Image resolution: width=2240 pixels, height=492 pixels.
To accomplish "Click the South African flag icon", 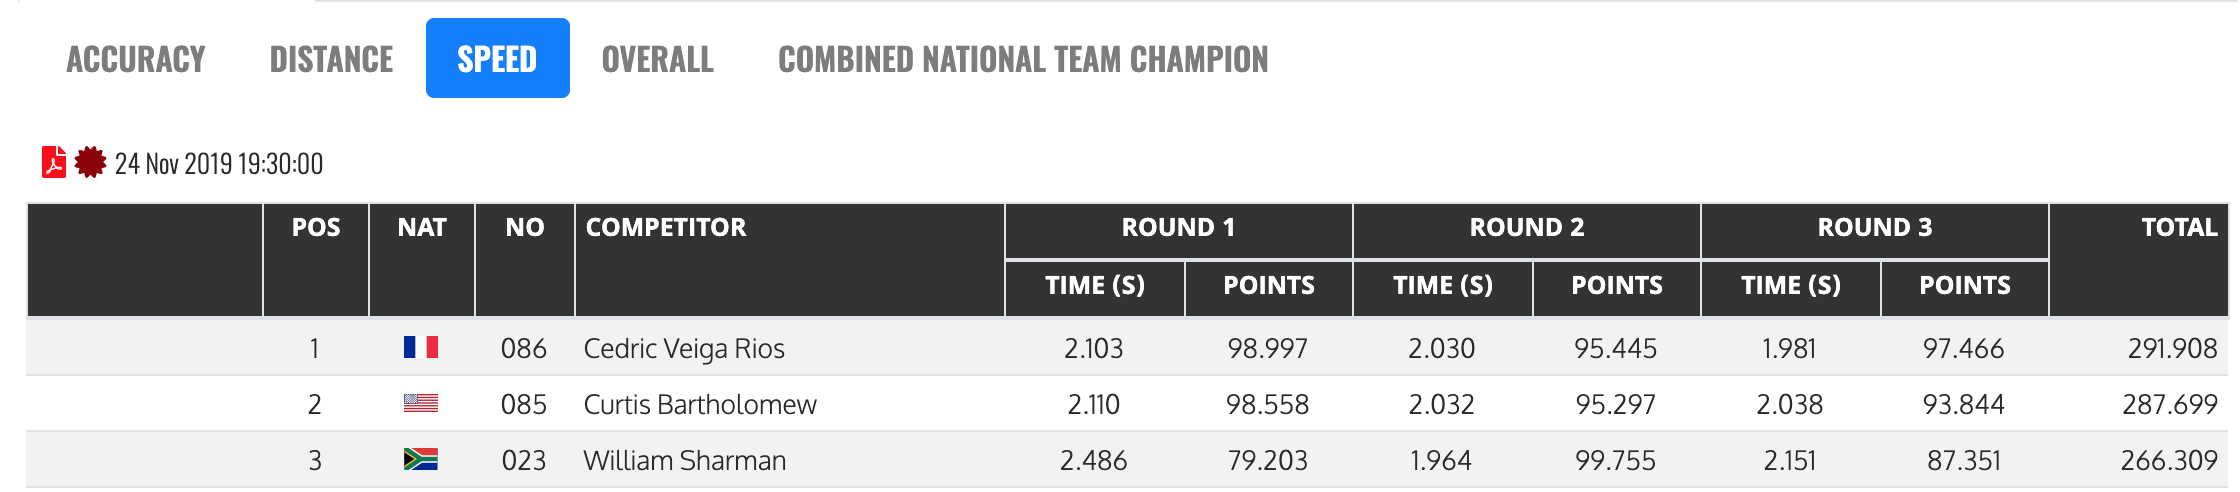I will (x=421, y=459).
